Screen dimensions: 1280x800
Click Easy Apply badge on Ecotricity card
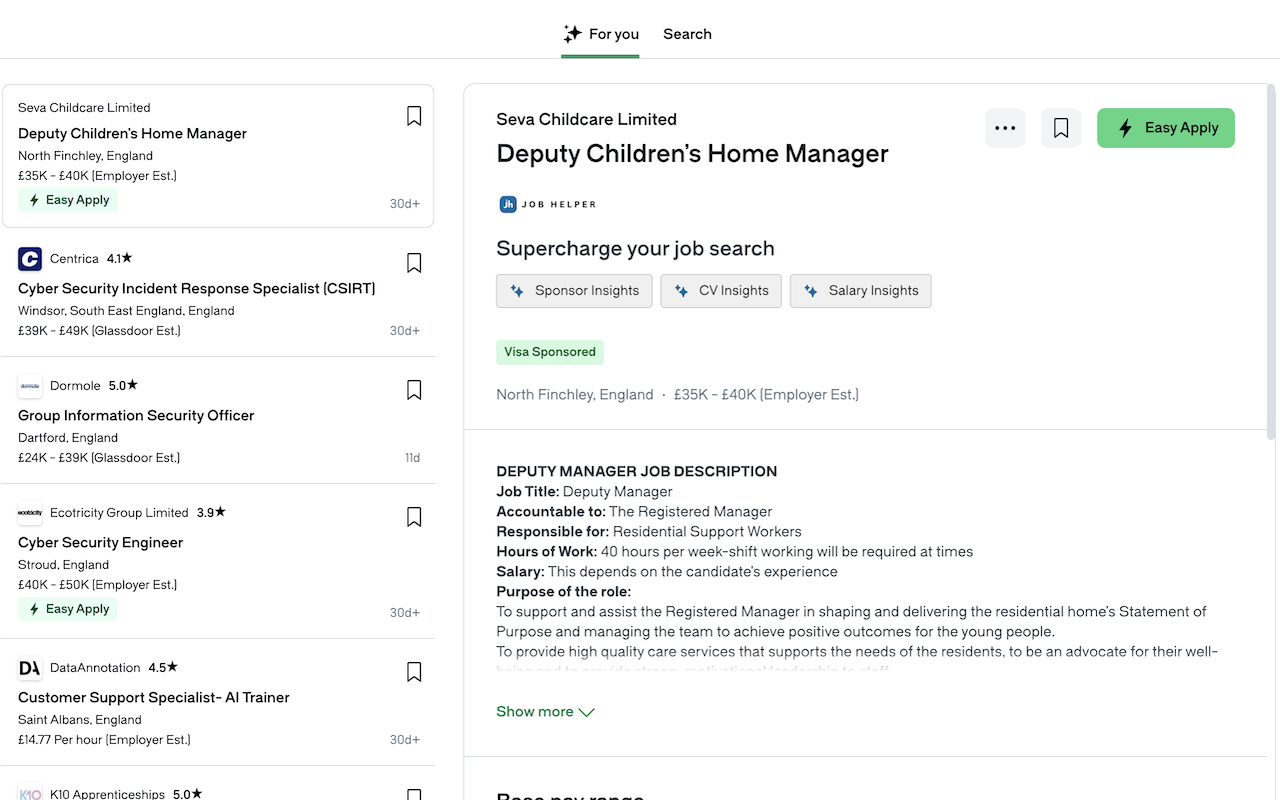68,609
